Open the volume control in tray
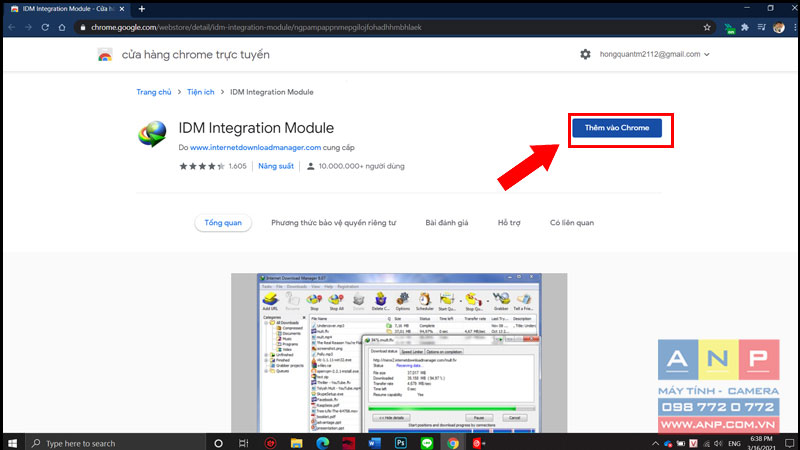800x450 pixels. click(719, 443)
